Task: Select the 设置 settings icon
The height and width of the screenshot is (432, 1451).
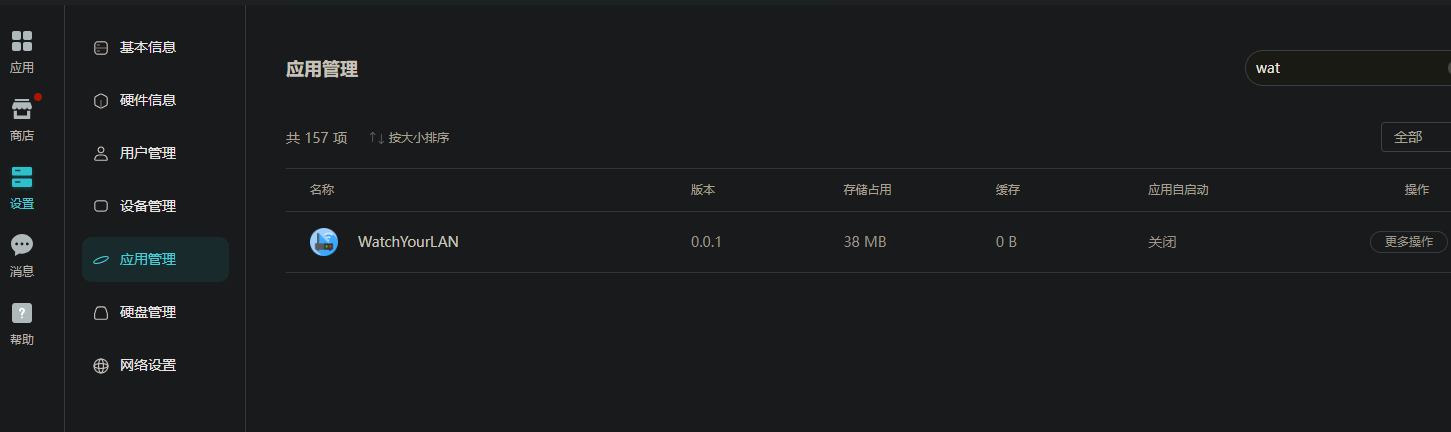Action: tap(22, 177)
